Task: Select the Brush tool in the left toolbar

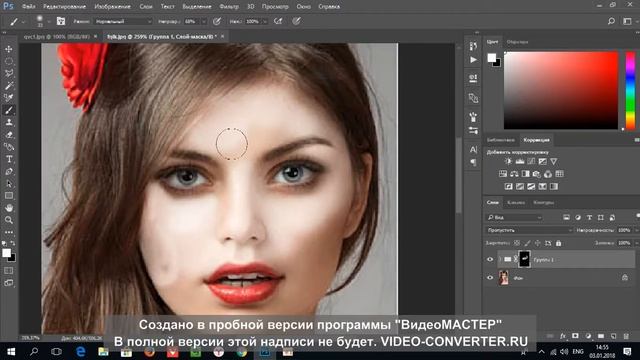Action: pos(9,110)
